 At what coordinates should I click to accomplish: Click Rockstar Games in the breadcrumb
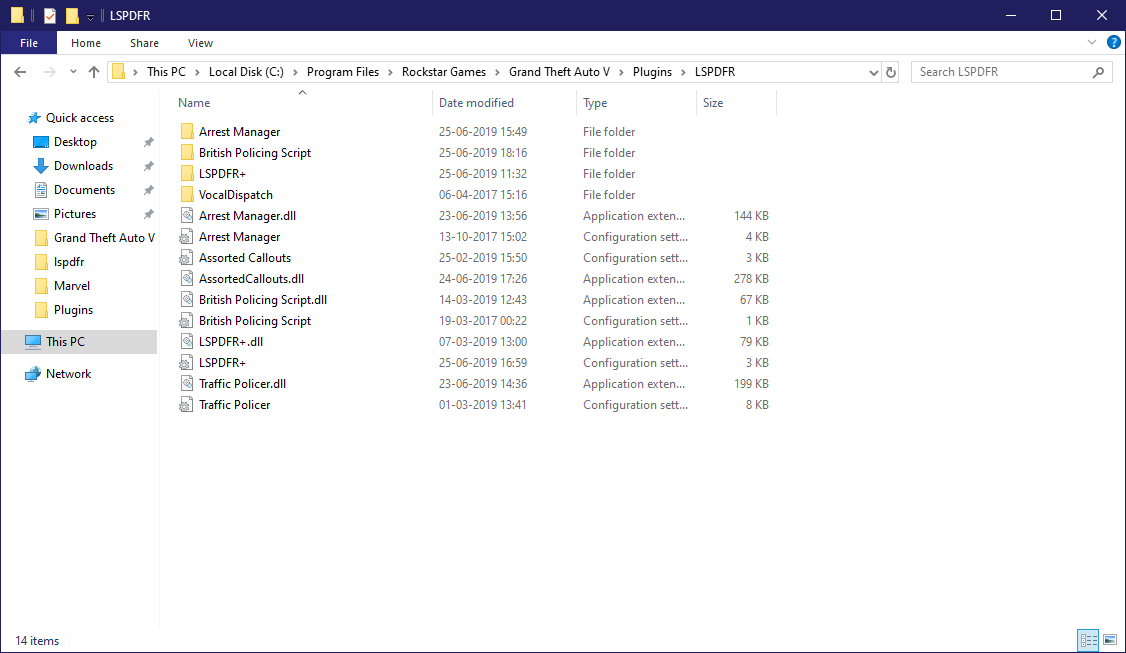point(444,72)
